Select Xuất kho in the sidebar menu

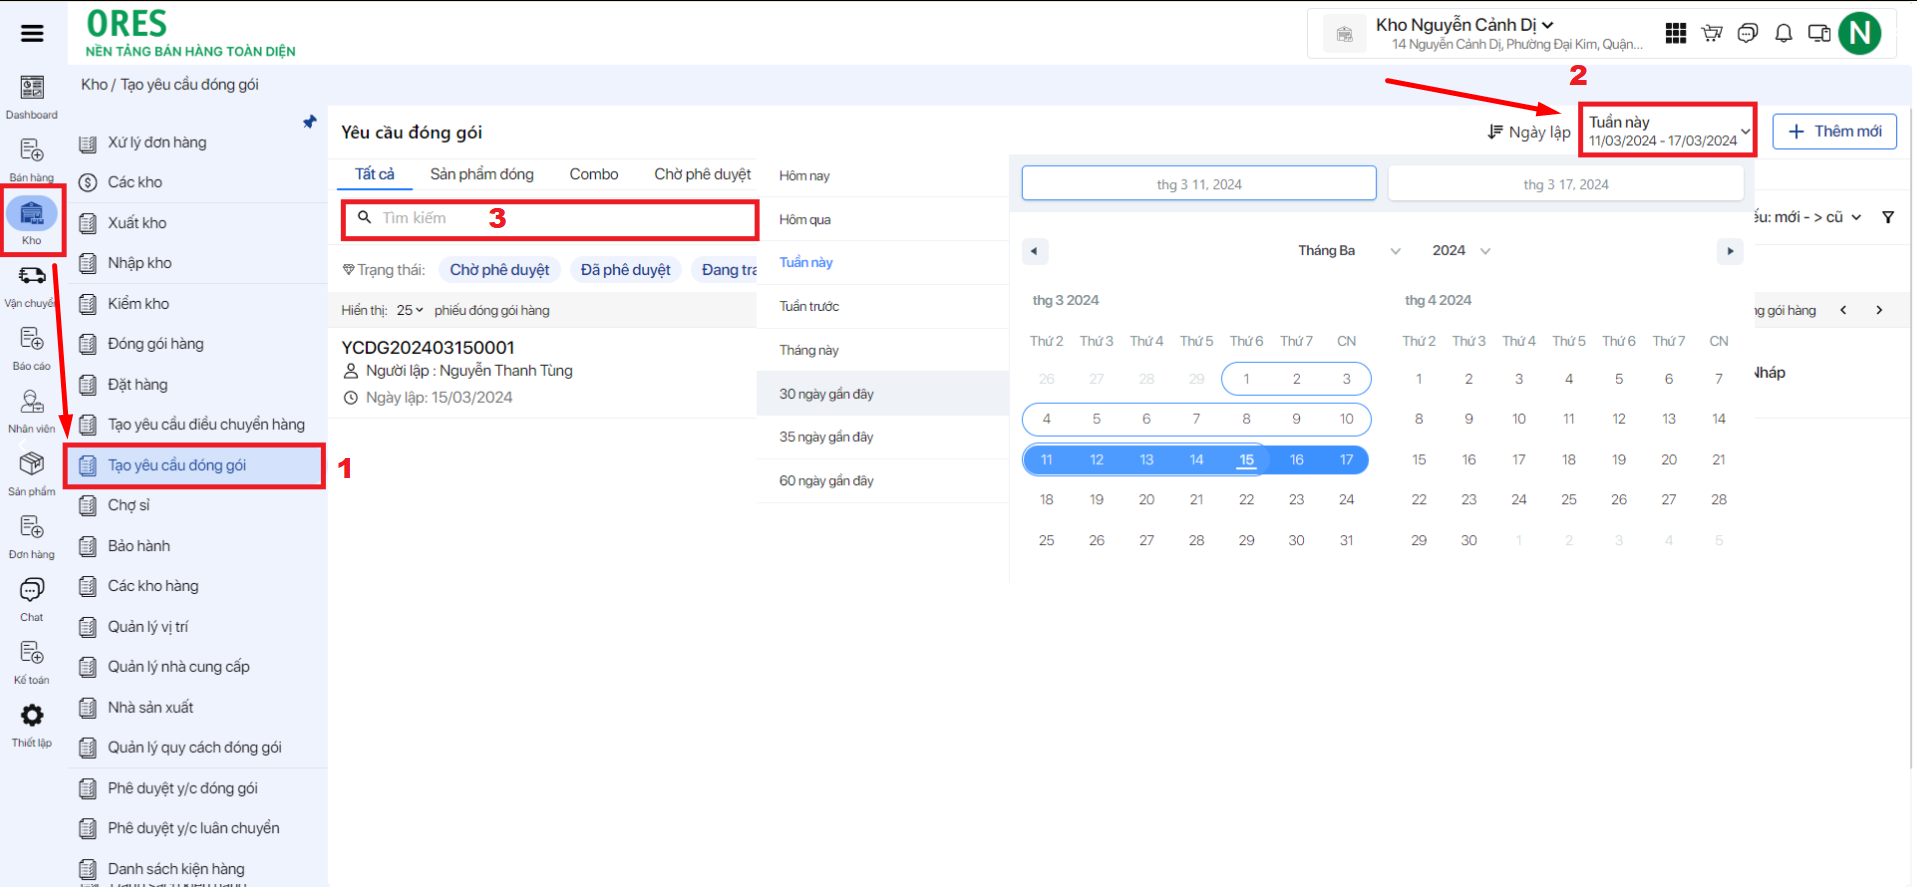click(x=137, y=223)
